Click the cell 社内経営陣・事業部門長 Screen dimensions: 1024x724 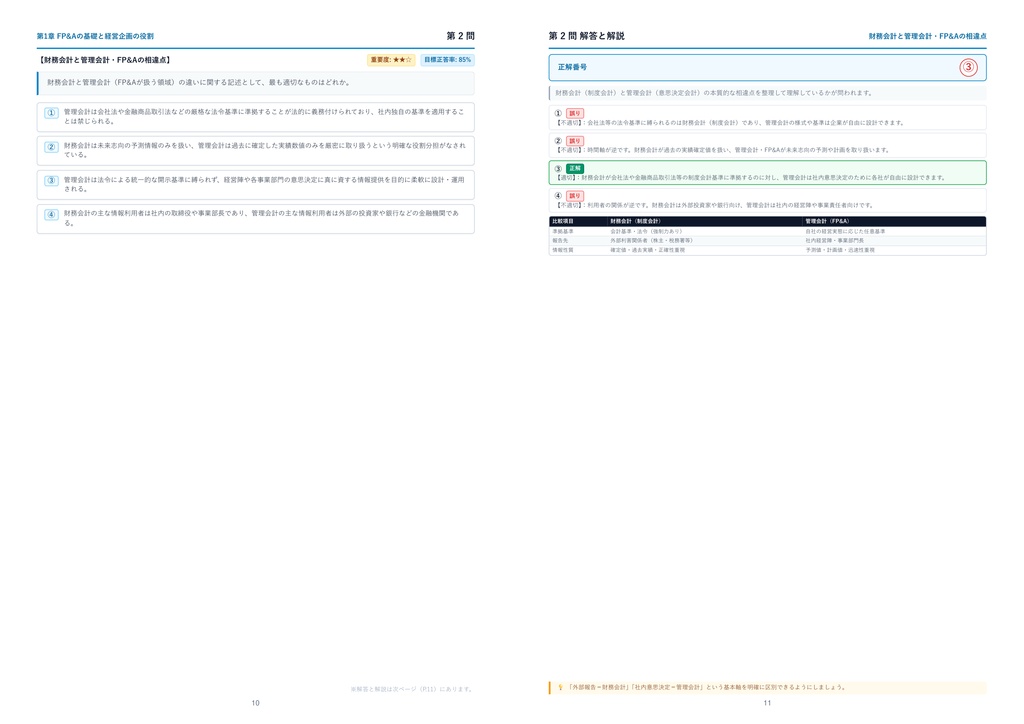click(835, 240)
